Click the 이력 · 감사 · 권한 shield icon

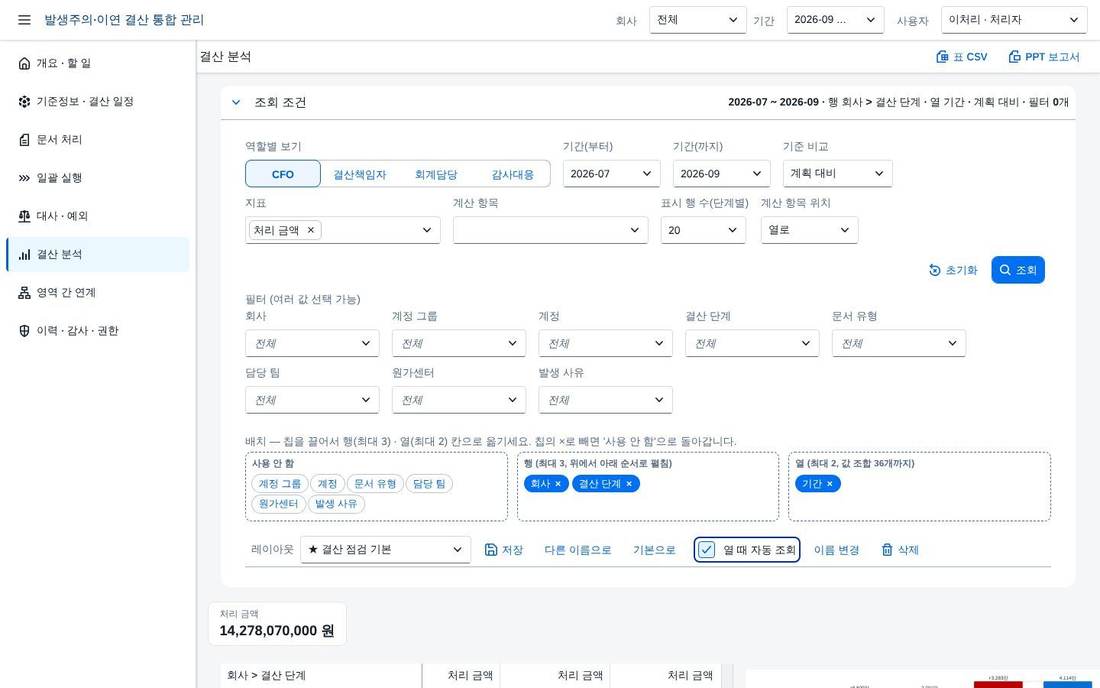[x=25, y=331]
